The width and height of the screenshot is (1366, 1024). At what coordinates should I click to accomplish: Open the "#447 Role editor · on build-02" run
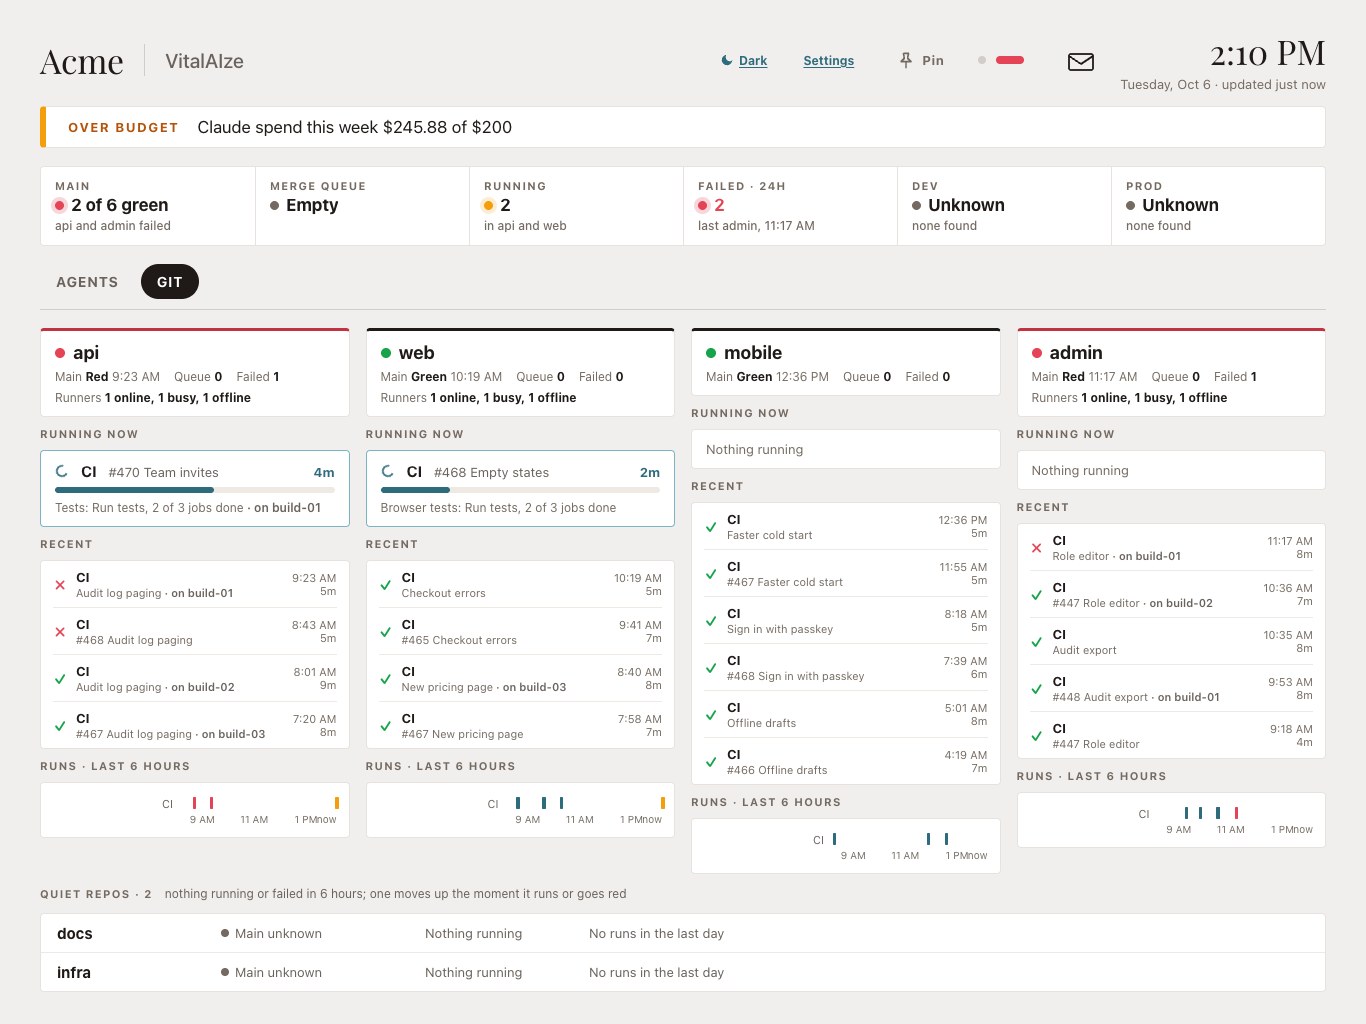click(1171, 595)
